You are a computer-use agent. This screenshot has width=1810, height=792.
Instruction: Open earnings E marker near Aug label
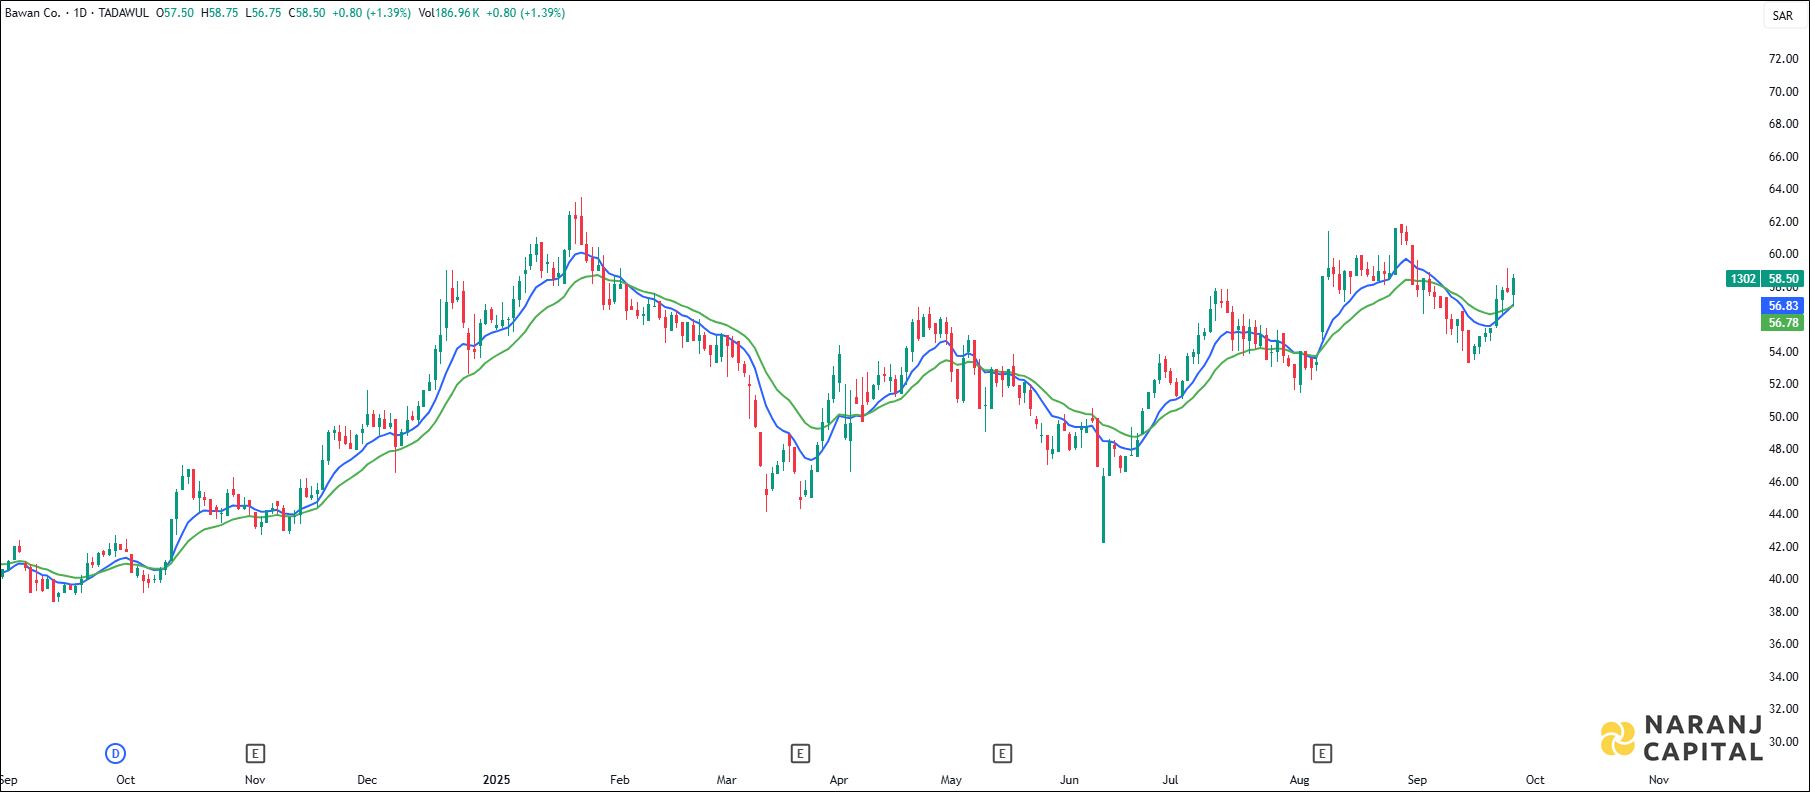[1322, 754]
